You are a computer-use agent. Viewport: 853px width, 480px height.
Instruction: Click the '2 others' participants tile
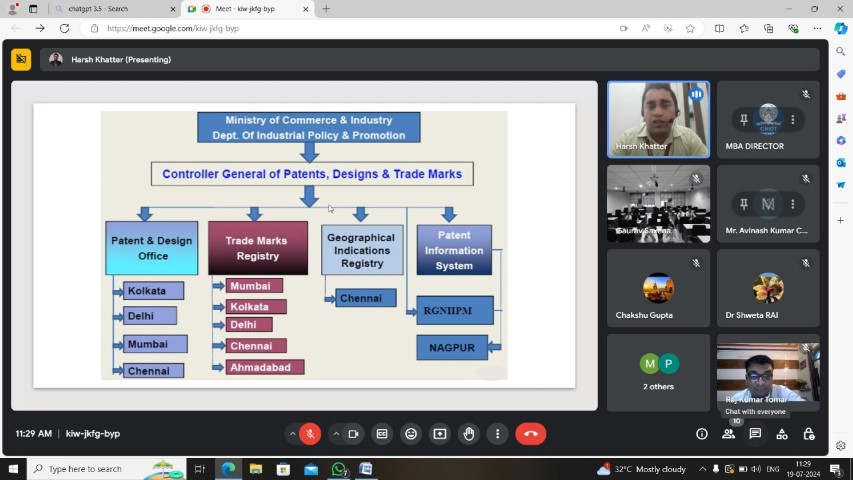point(658,372)
